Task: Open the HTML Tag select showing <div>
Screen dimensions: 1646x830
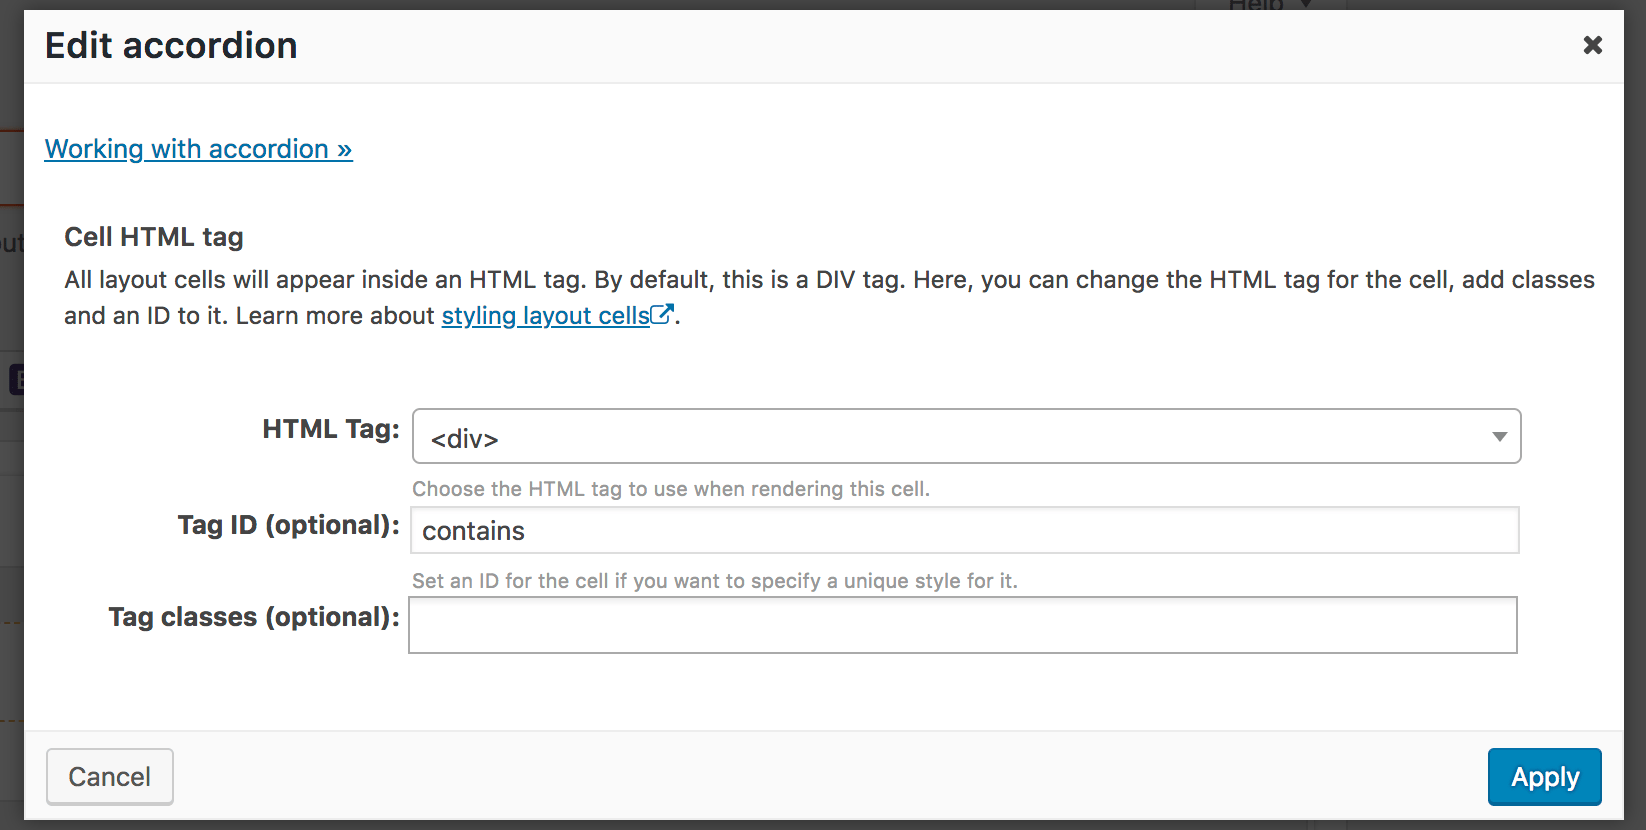Action: pyautogui.click(x=950, y=436)
